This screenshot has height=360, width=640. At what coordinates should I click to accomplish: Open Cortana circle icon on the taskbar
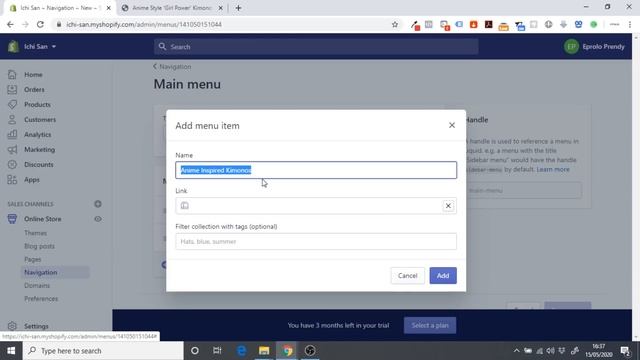tap(195, 351)
